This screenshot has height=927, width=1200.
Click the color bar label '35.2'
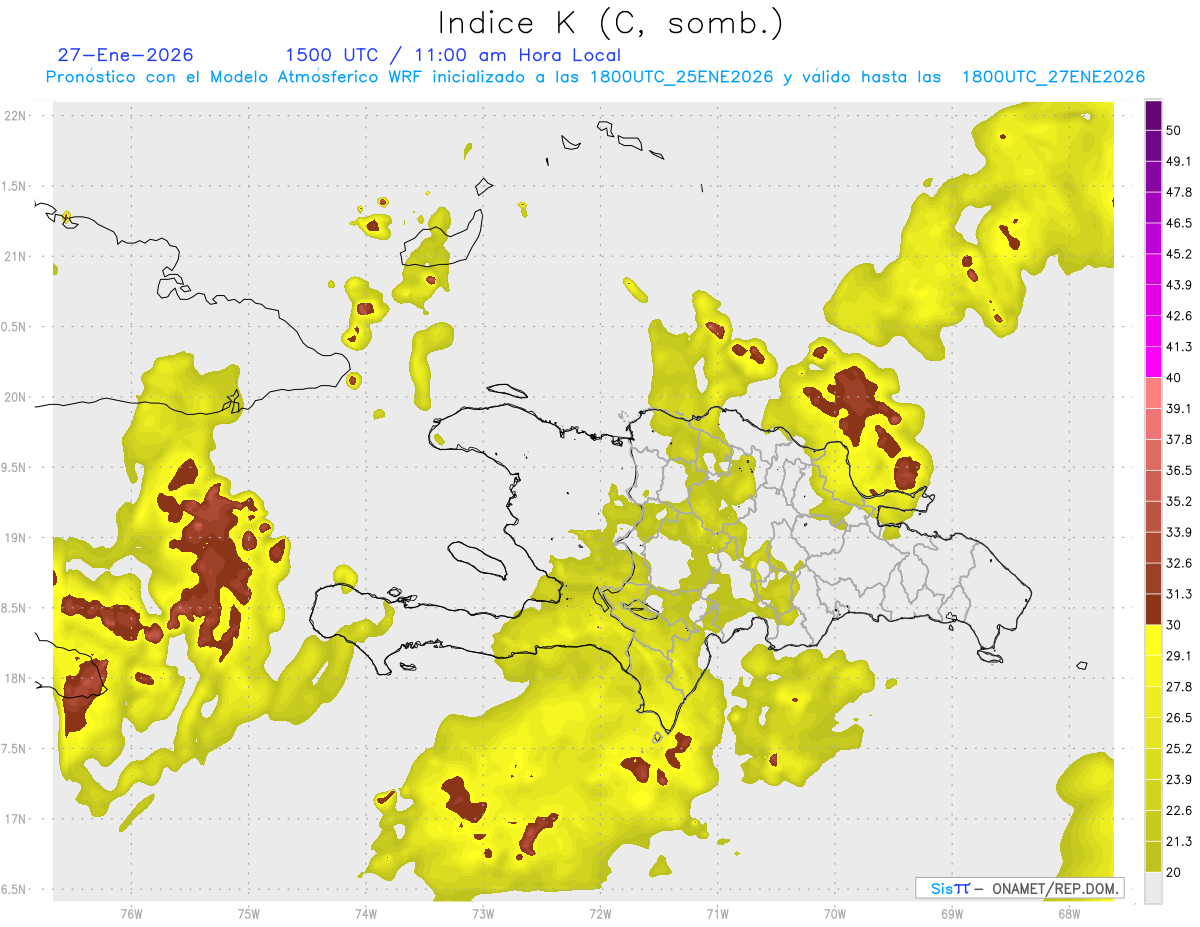(x=1179, y=502)
